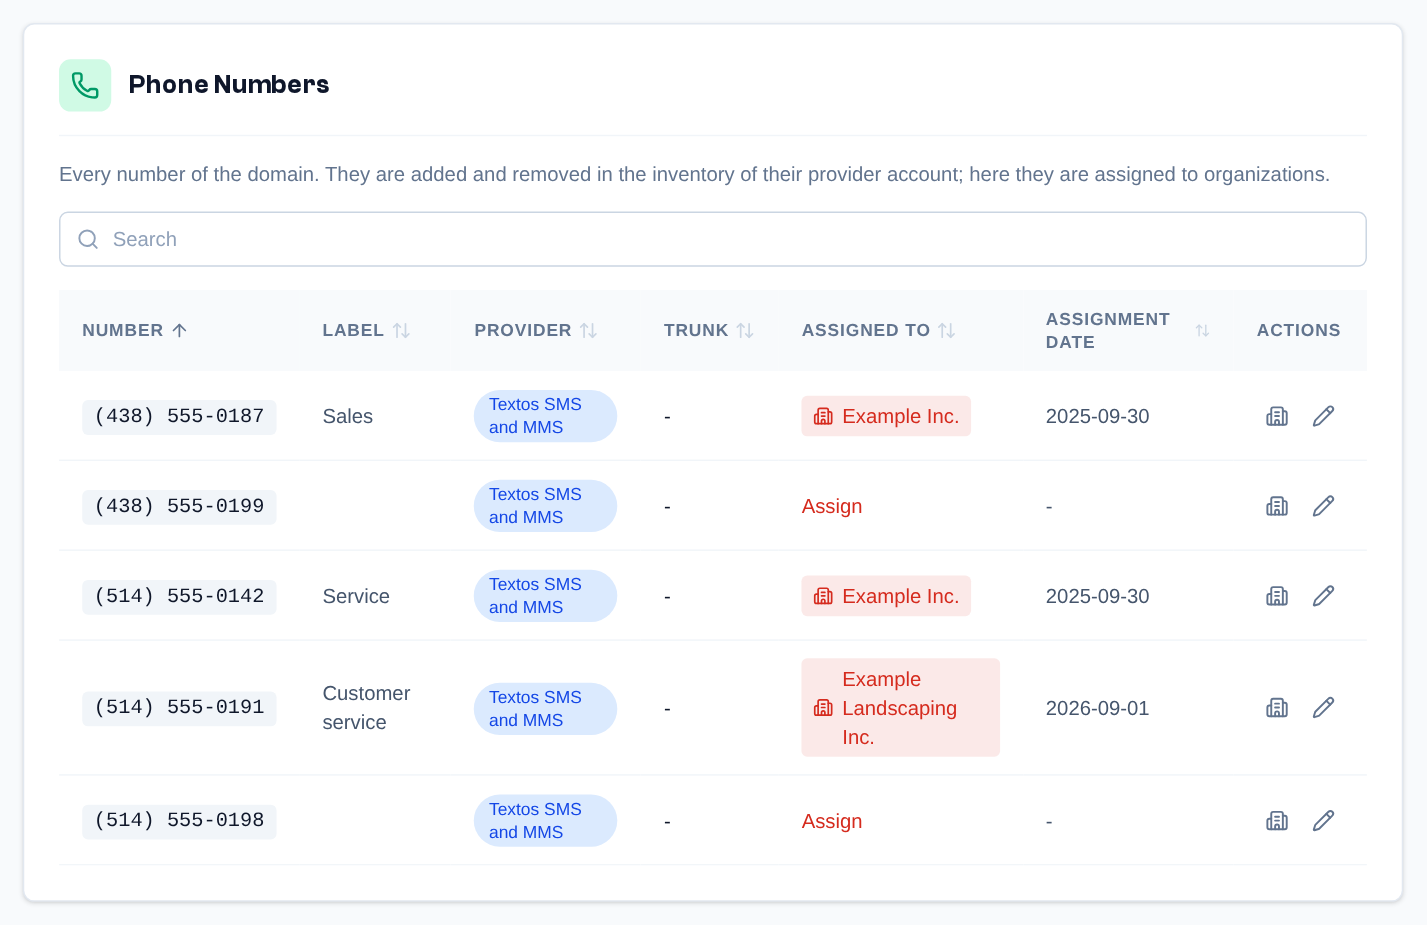Click the 2025-09-30 date in the Sales row
1427x925 pixels.
tap(1097, 416)
